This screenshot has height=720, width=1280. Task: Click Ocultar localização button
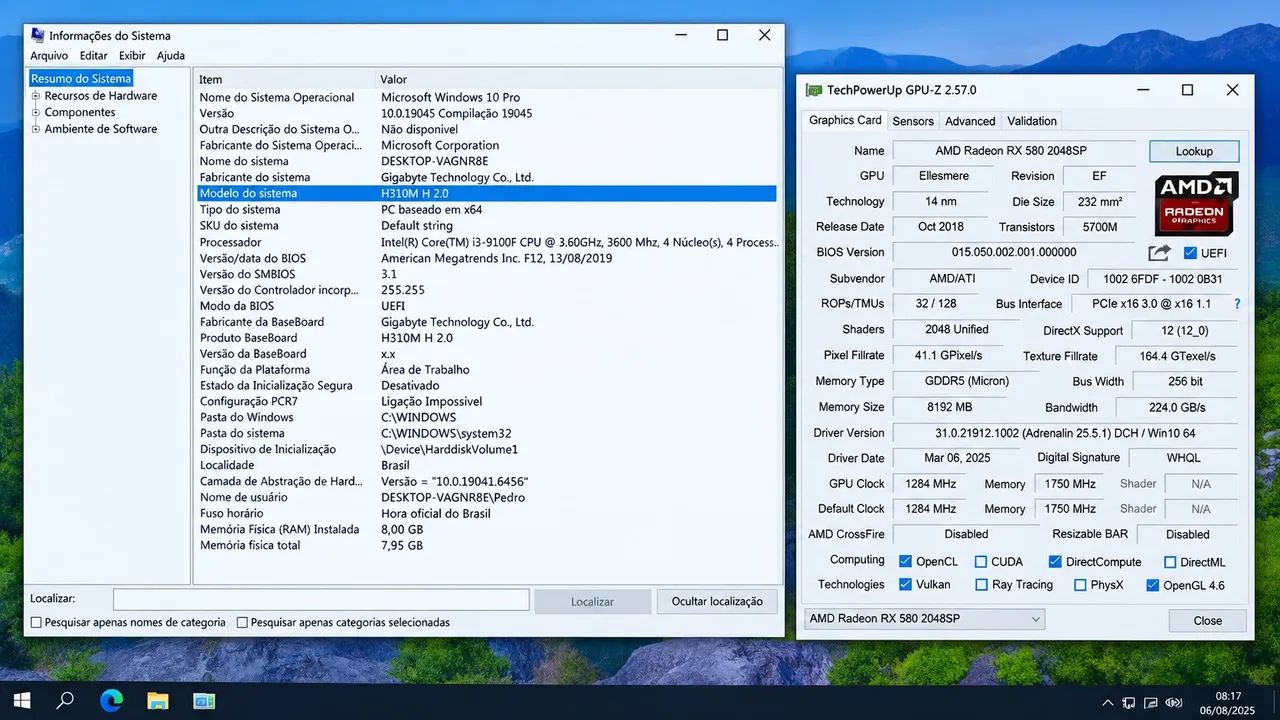click(x=717, y=601)
